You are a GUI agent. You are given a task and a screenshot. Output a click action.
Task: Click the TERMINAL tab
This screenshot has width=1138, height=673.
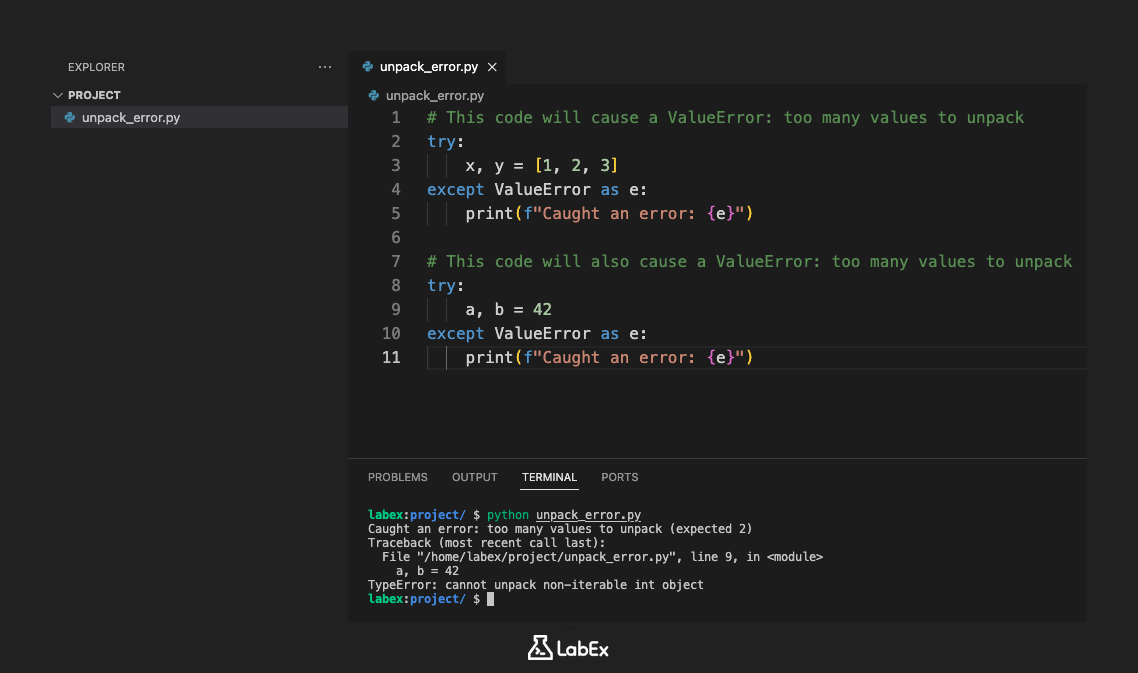[549, 477]
